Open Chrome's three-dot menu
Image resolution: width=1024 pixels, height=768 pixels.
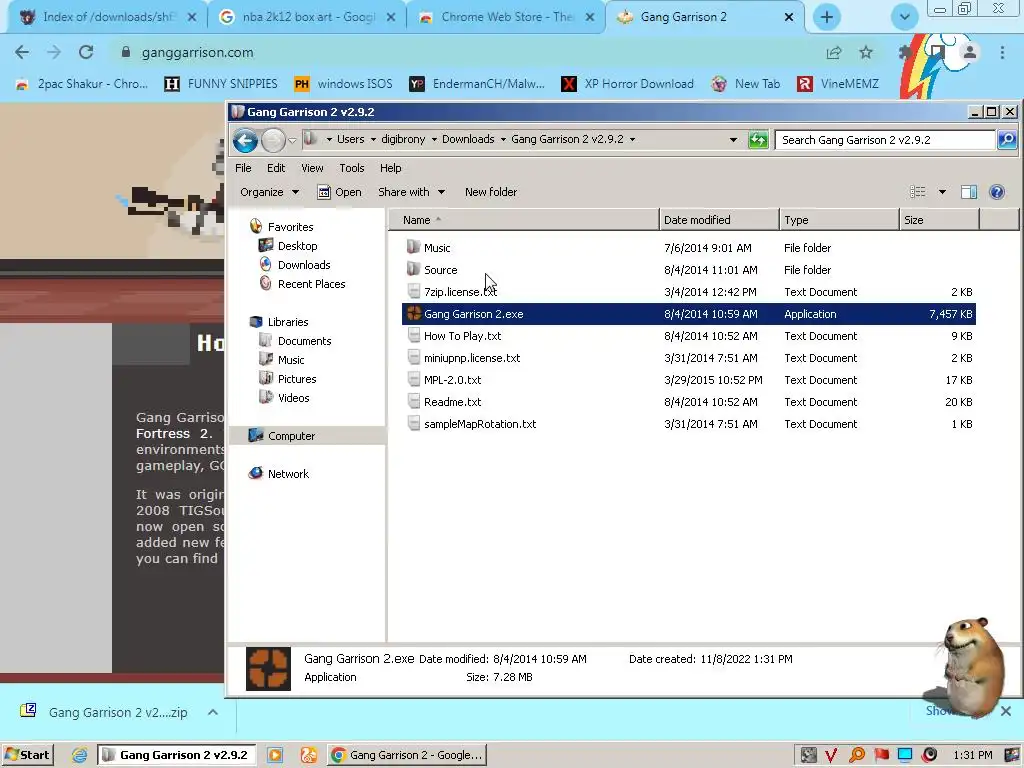1002,52
